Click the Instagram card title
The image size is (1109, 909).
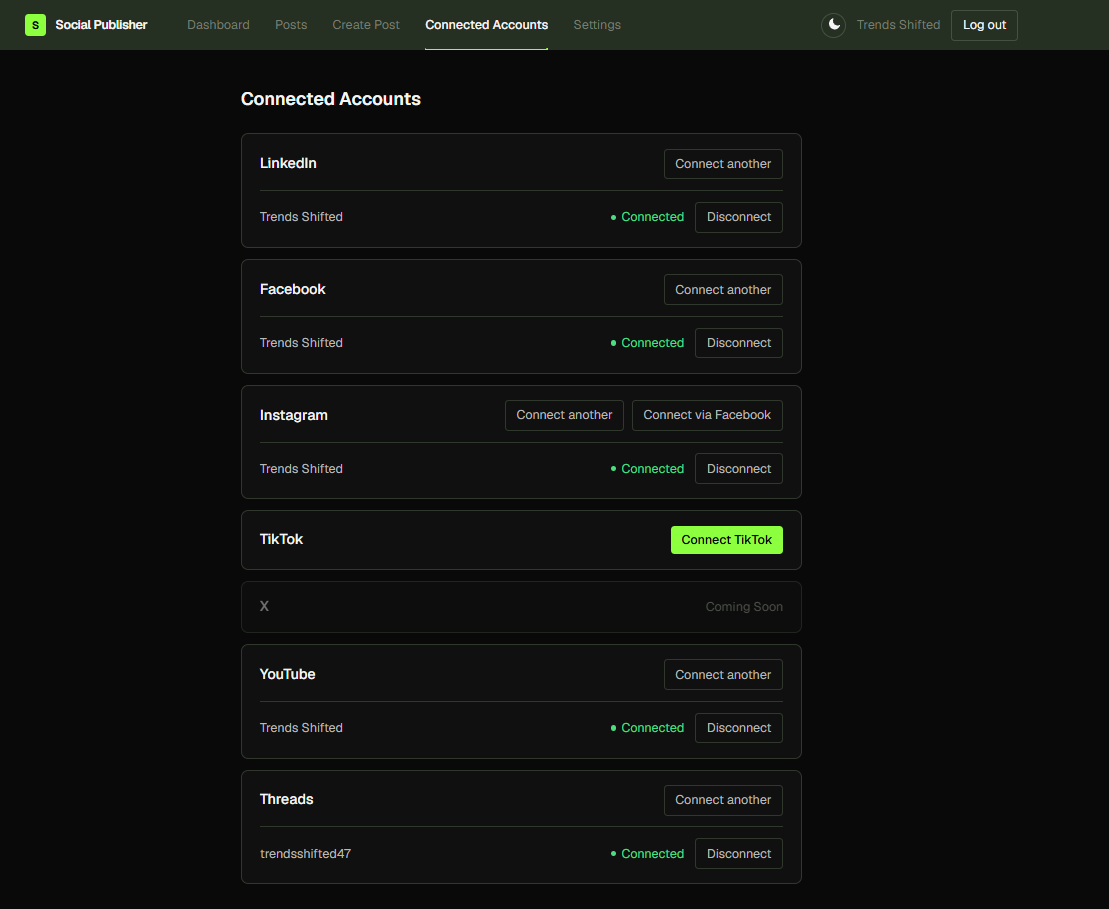click(x=294, y=415)
